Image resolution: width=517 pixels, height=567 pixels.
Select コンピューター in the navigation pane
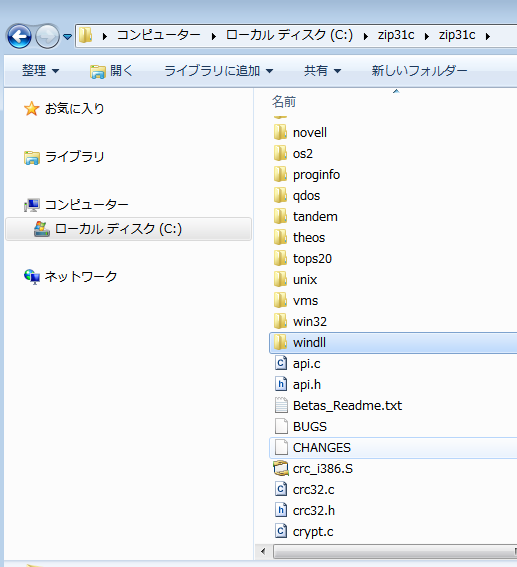pyautogui.click(x=87, y=205)
